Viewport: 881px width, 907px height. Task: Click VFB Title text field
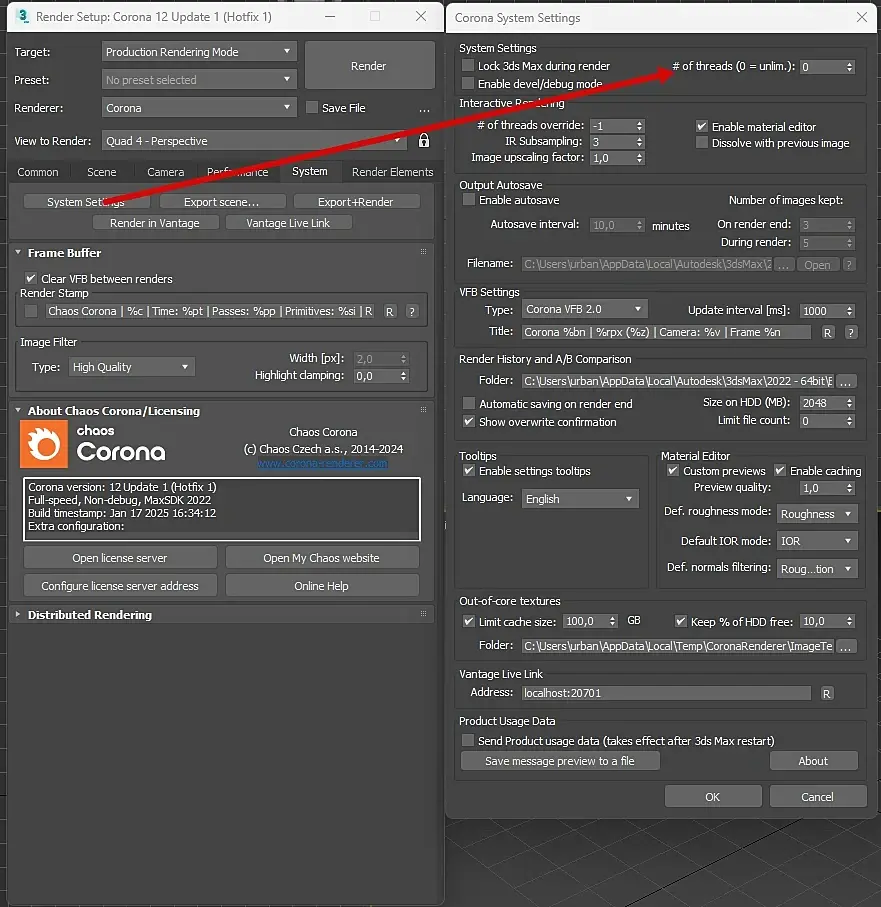[x=666, y=332]
